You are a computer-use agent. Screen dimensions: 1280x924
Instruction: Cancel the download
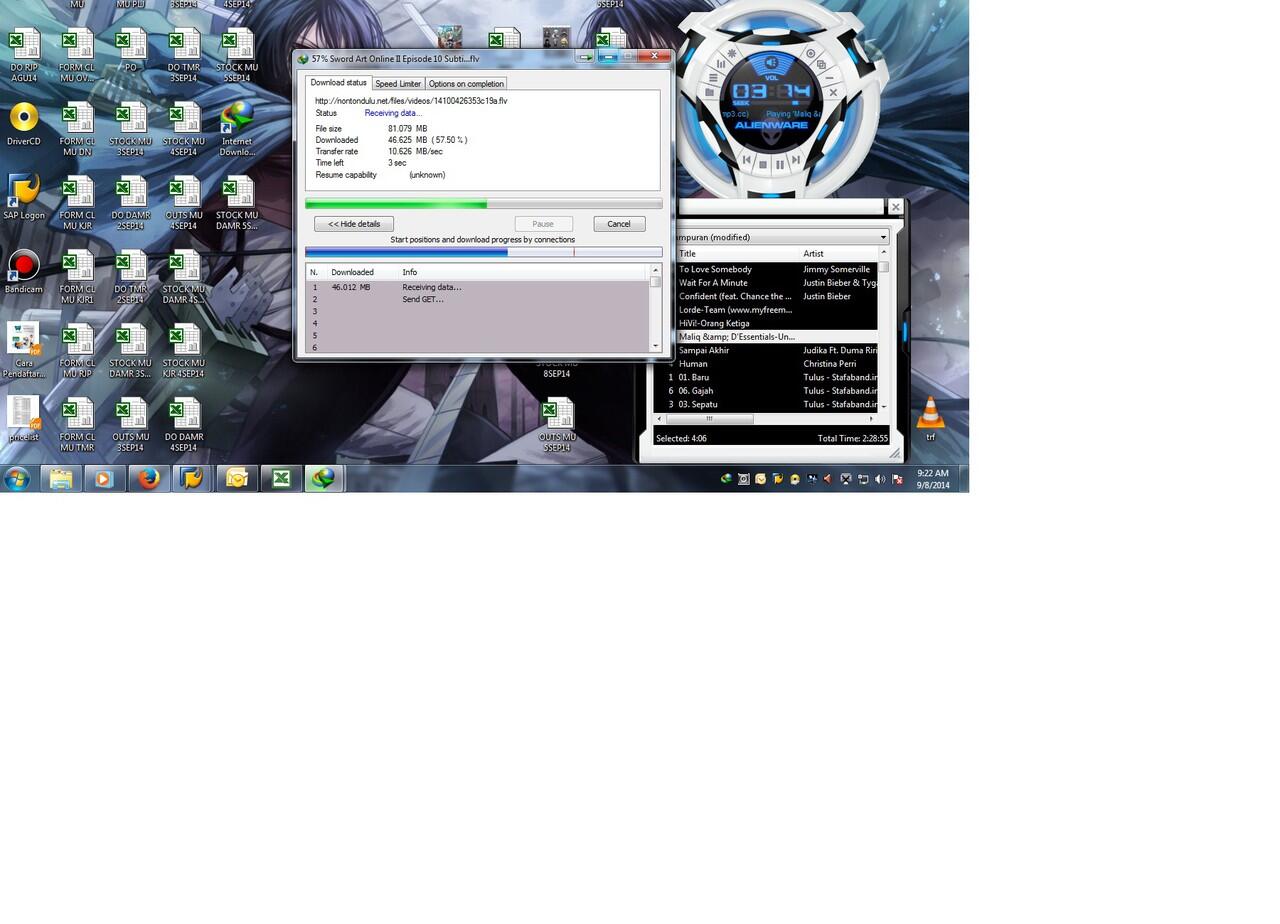pyautogui.click(x=619, y=224)
